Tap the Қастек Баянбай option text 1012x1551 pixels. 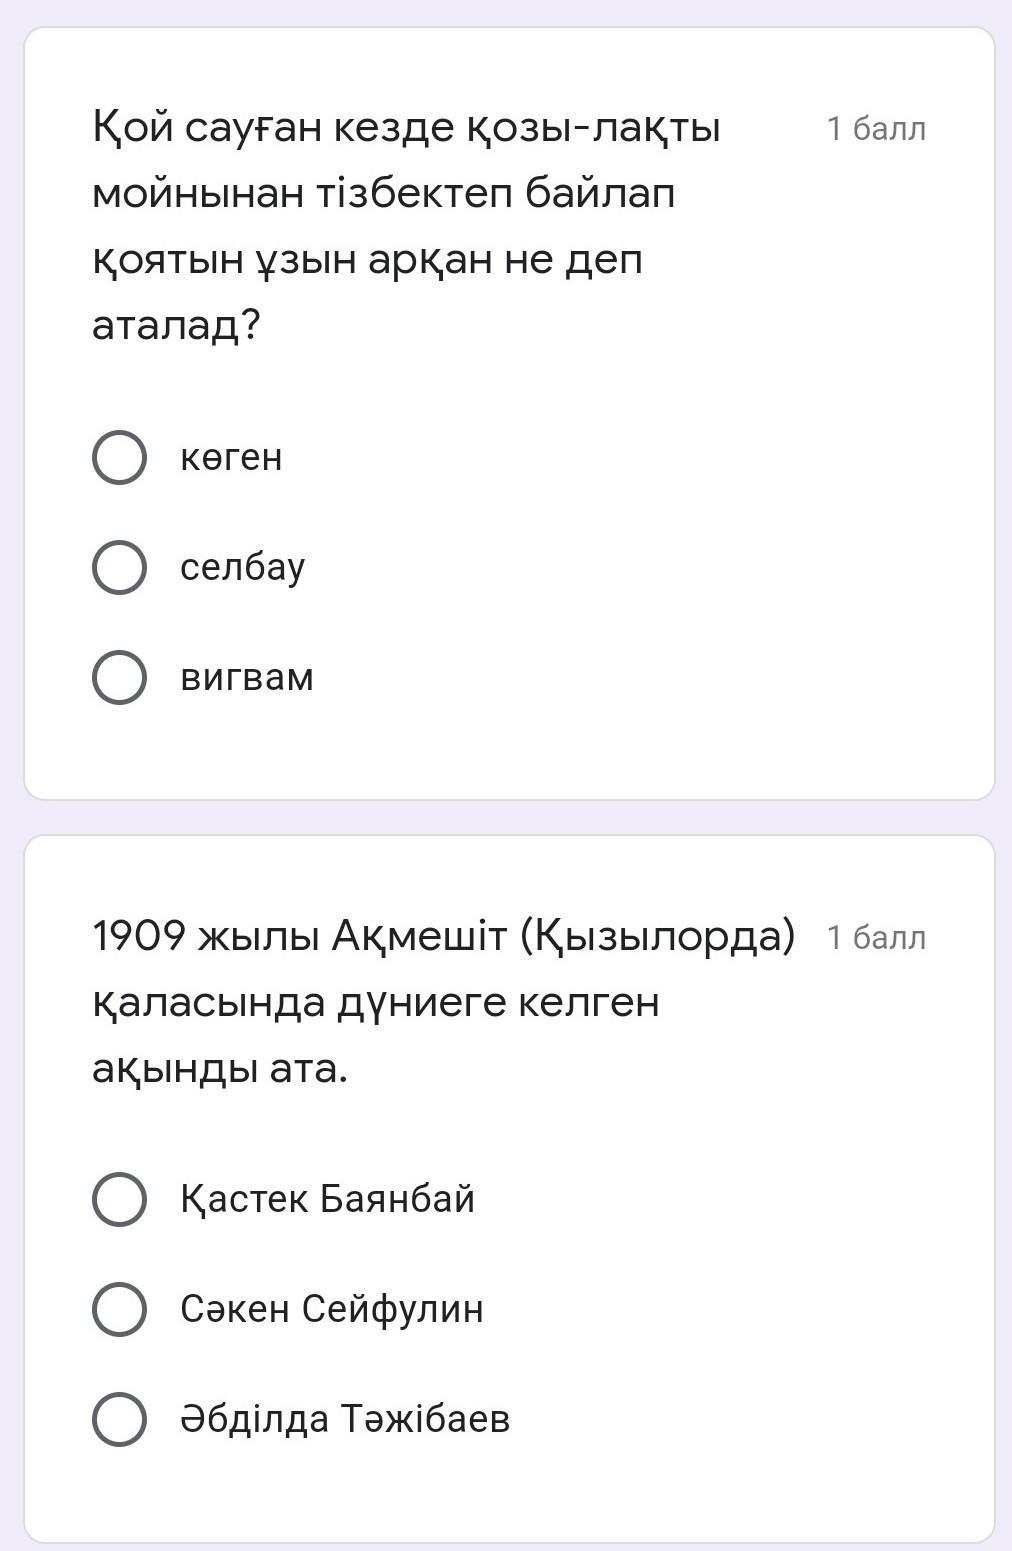click(x=327, y=1199)
